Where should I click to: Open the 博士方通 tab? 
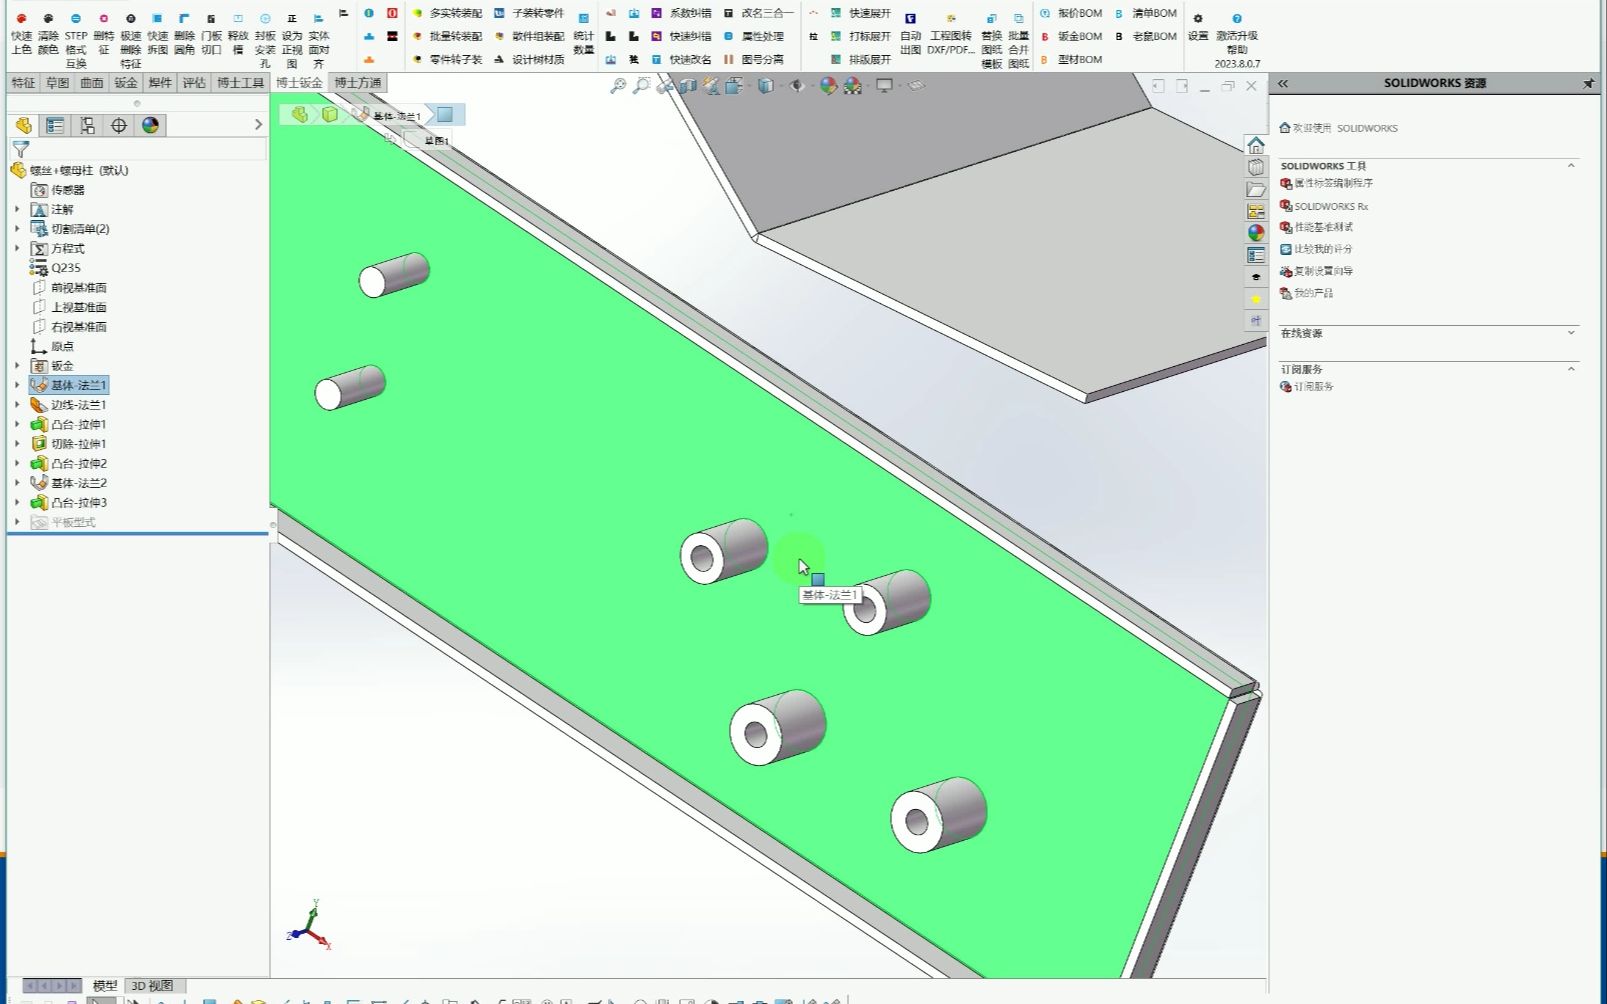click(358, 83)
